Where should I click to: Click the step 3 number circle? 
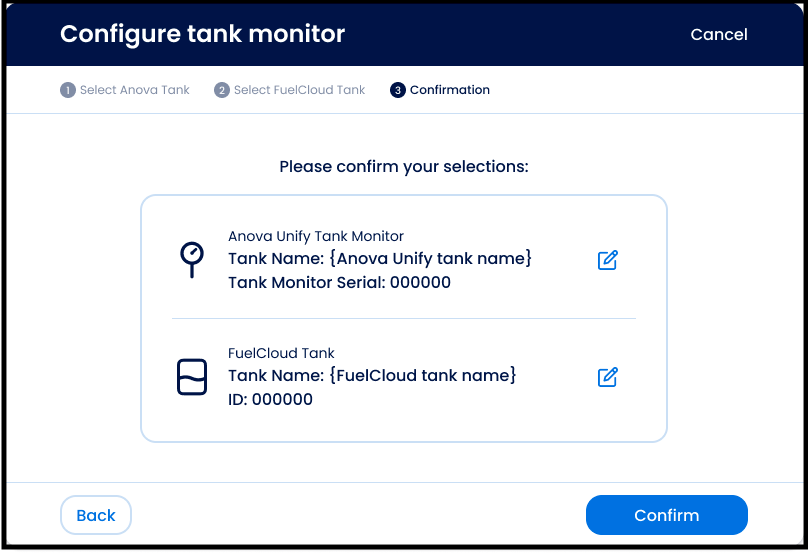coord(398,90)
